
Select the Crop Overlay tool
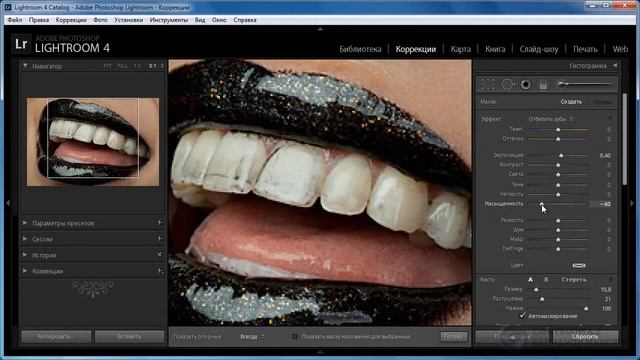click(488, 84)
